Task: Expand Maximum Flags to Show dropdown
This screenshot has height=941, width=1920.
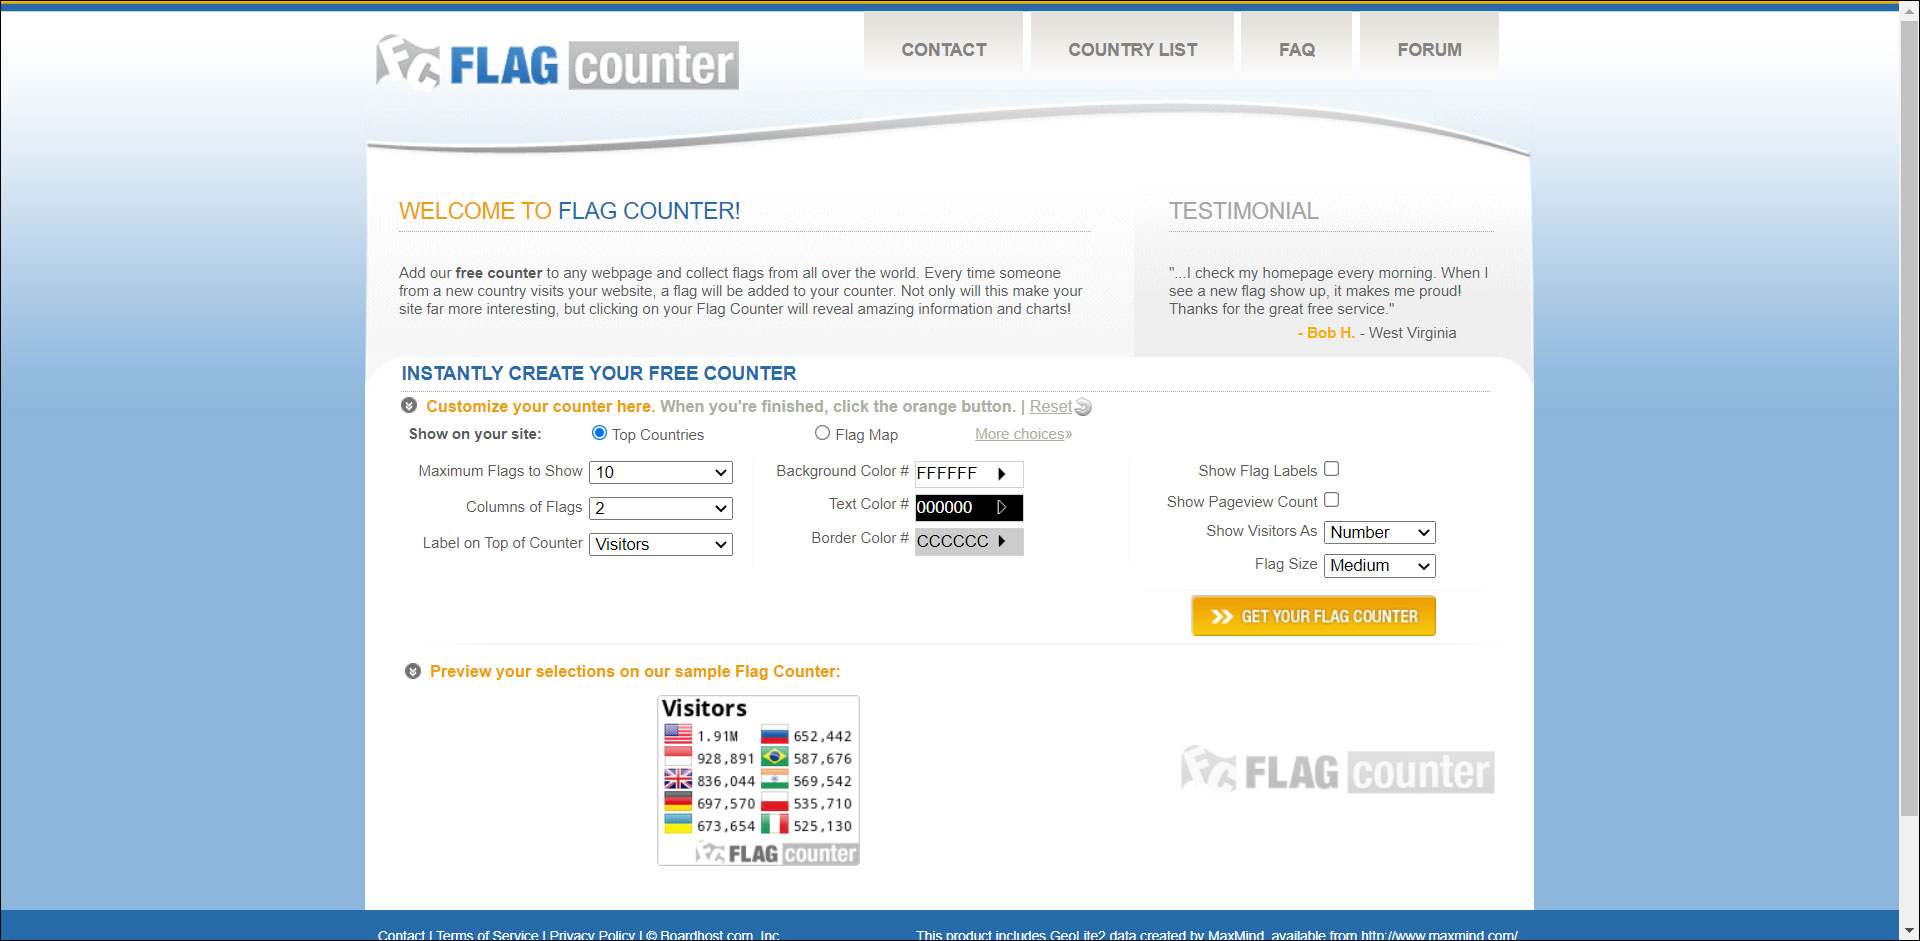Action: tap(661, 472)
